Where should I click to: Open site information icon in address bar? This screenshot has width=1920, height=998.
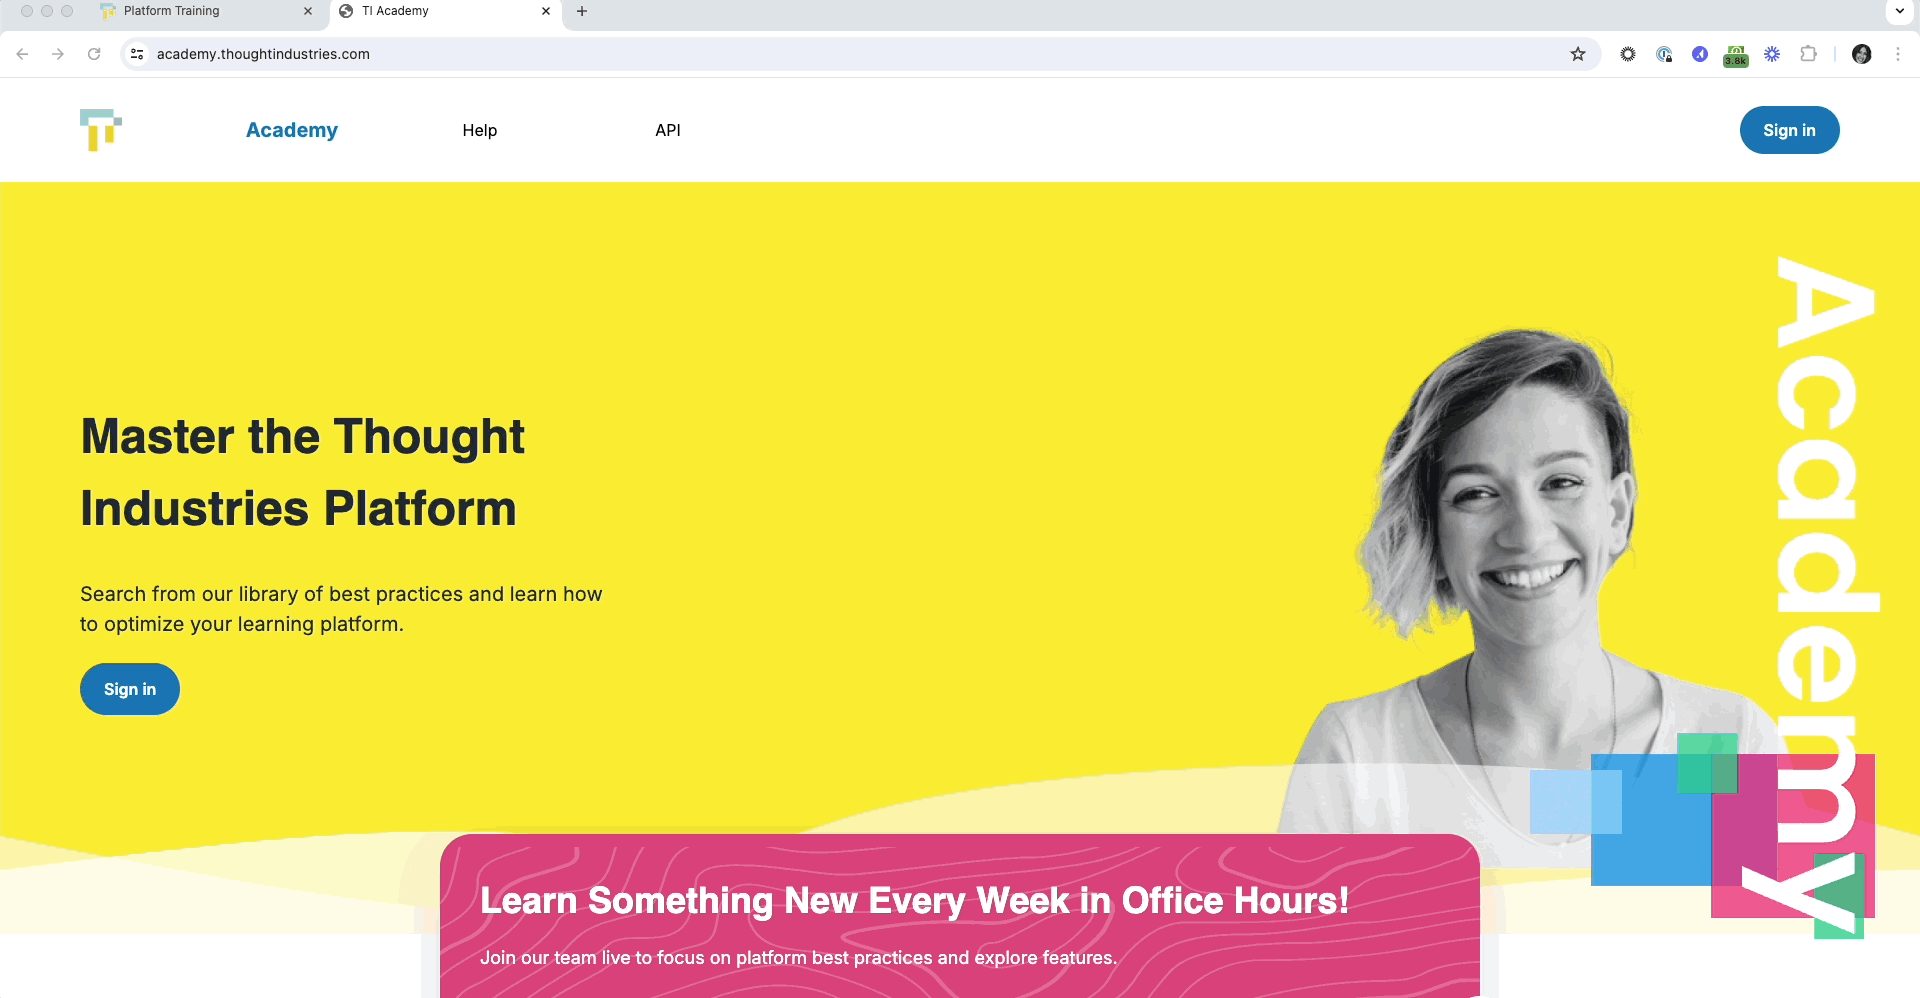138,54
